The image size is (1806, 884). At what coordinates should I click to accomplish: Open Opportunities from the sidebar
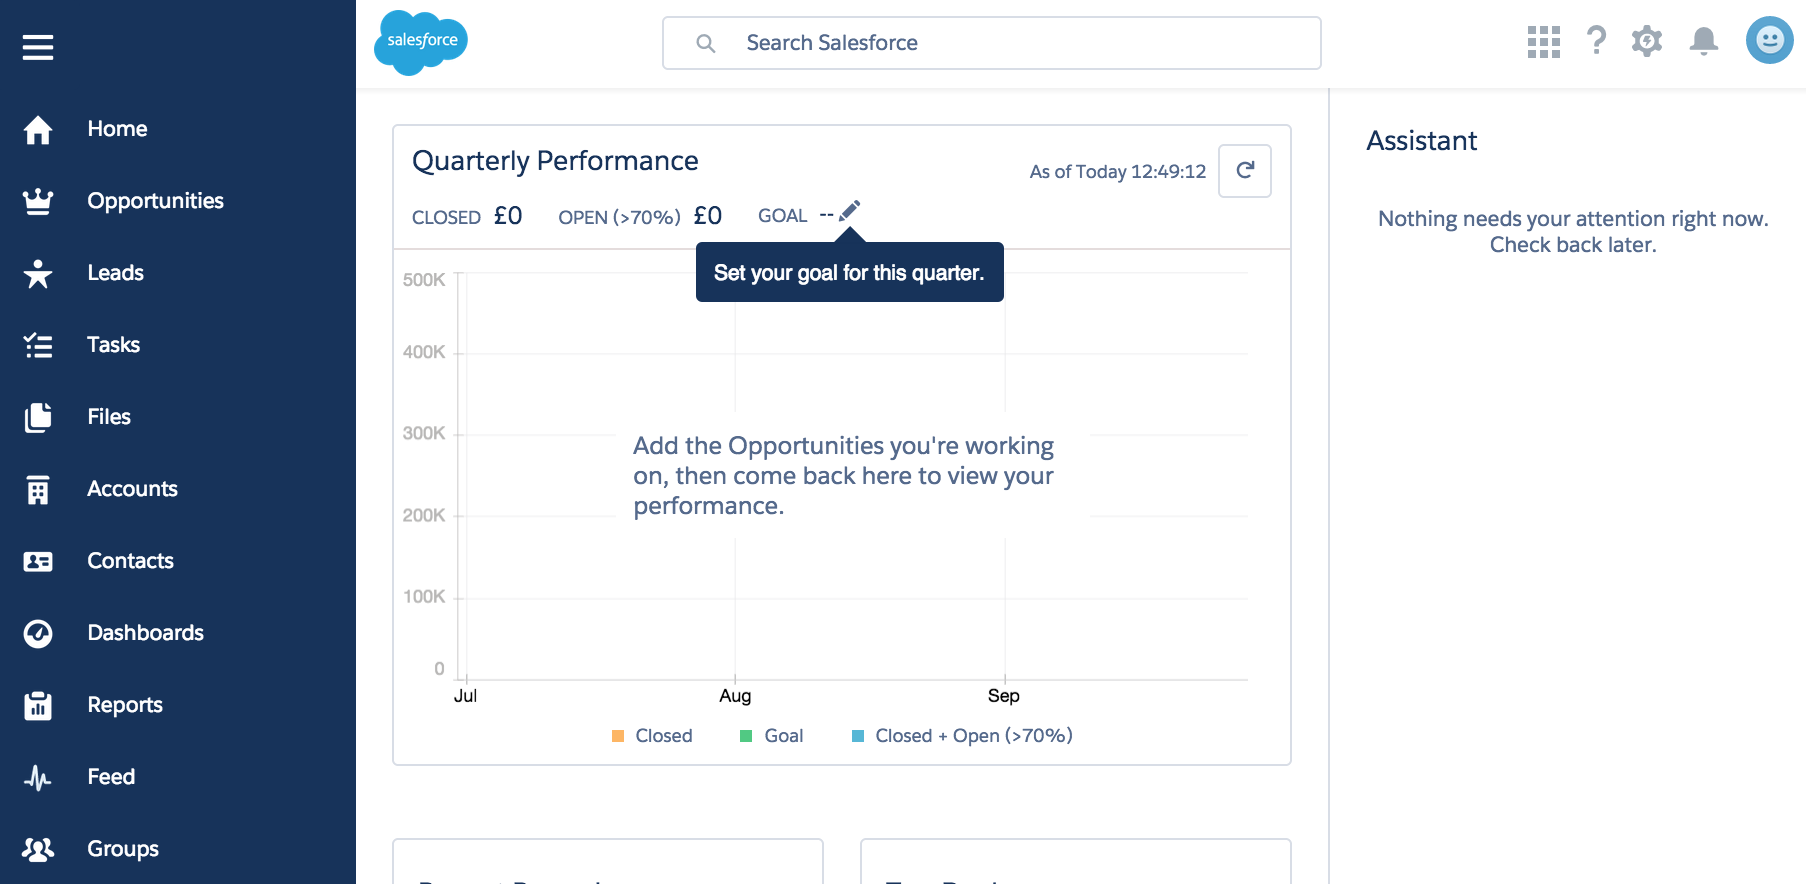coord(155,201)
